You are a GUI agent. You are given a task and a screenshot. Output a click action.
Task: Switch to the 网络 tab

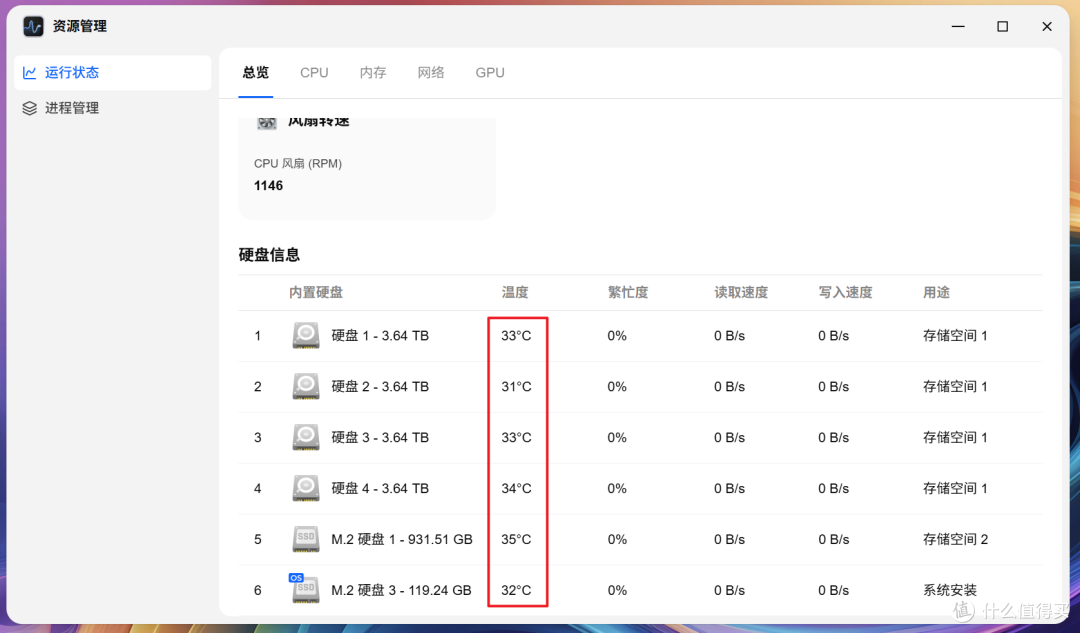[430, 72]
